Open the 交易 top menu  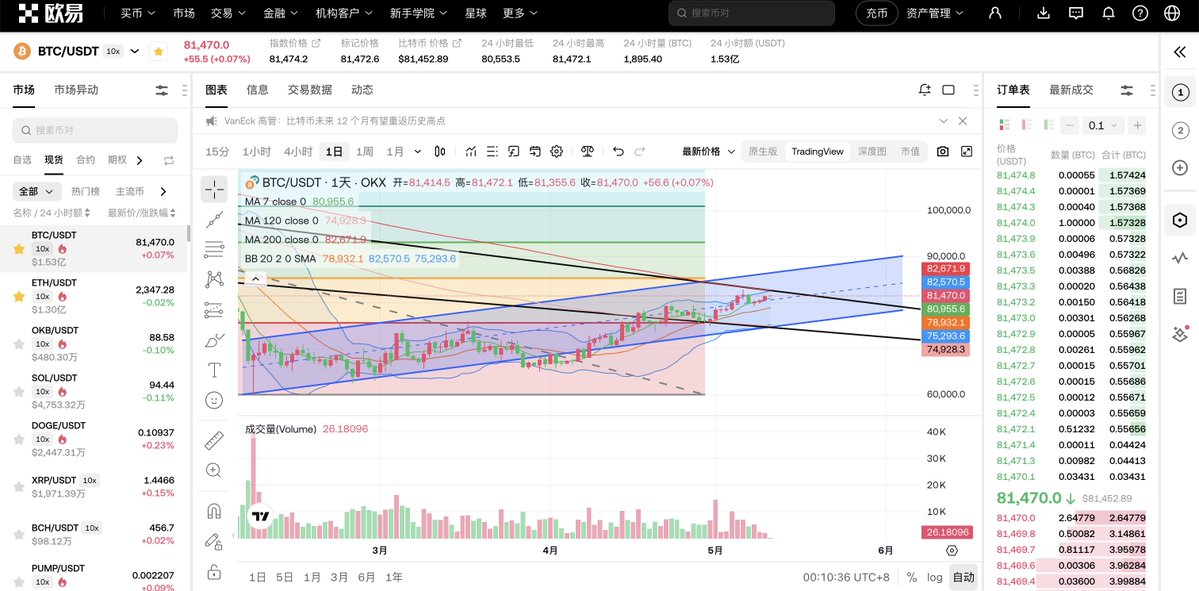[228, 13]
